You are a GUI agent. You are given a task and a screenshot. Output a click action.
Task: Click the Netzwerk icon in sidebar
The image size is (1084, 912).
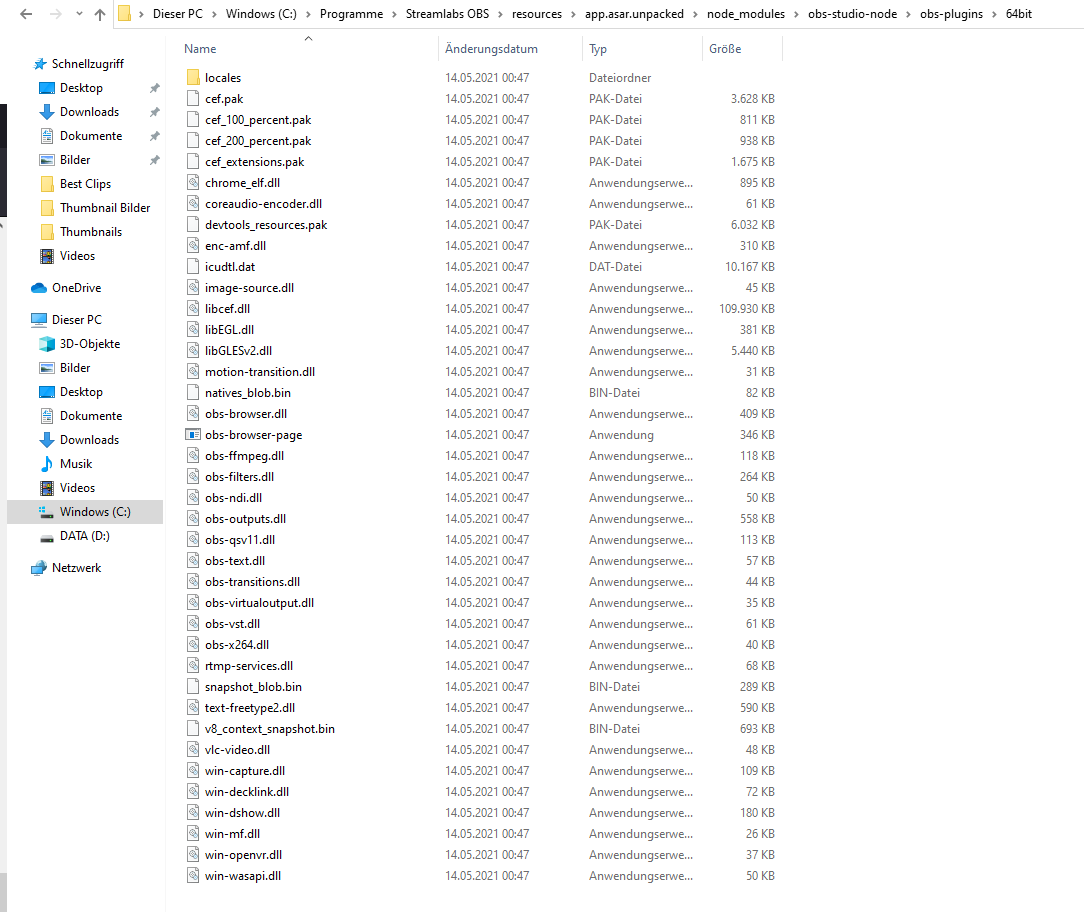click(x=39, y=568)
